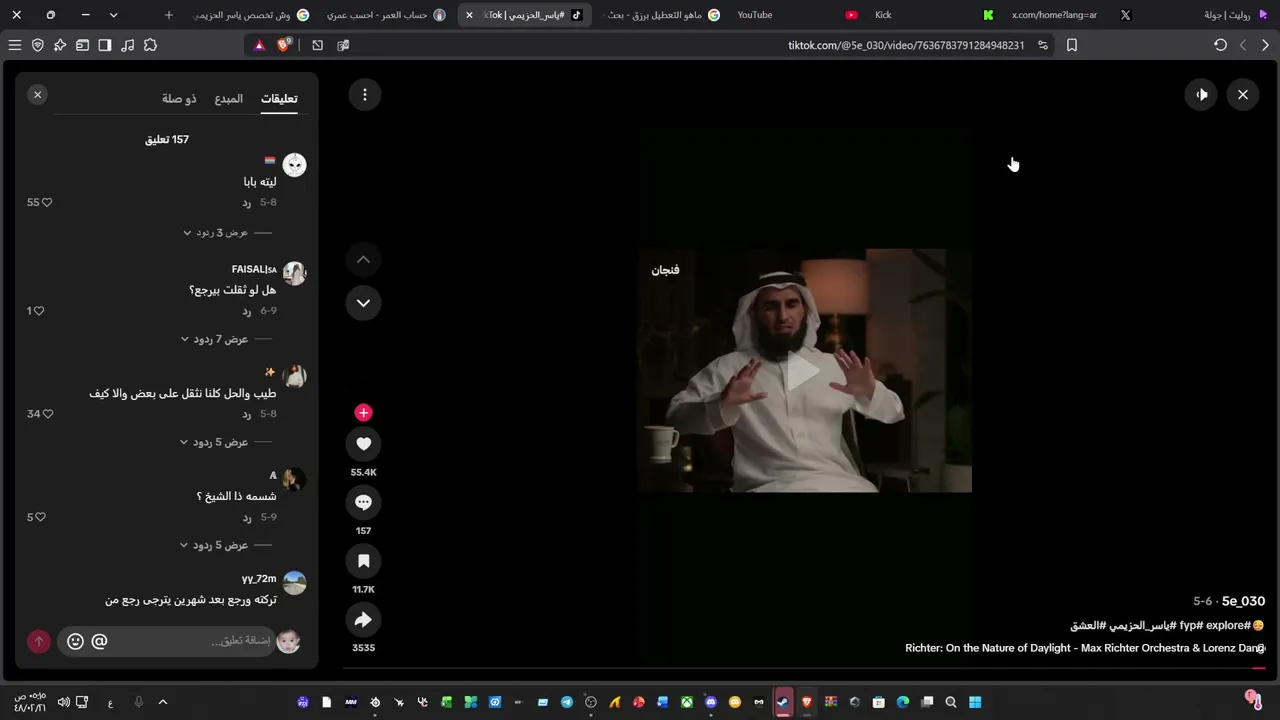Open the three-dot video options menu

(365, 94)
